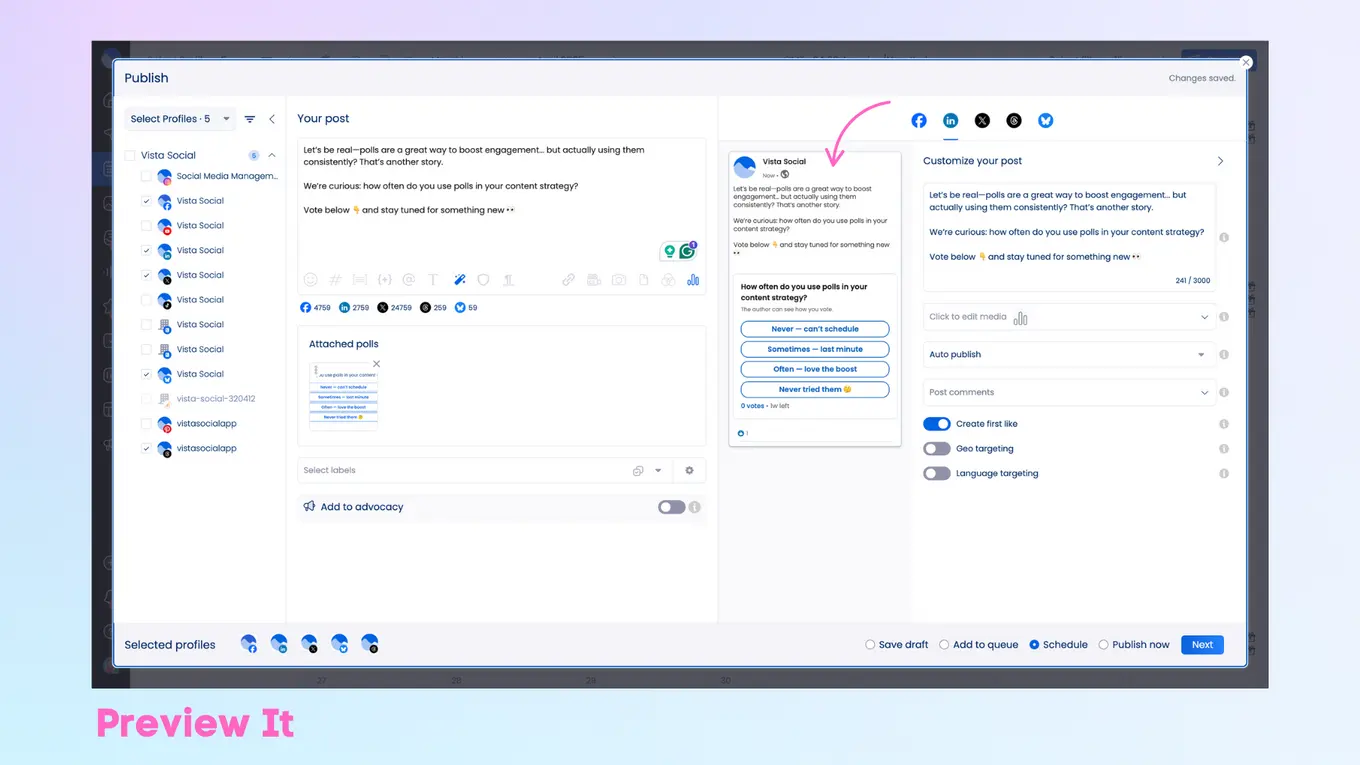Viewport: 1360px width, 765px height.
Task: Click the hashtag icon in editor toolbar
Action: click(335, 280)
